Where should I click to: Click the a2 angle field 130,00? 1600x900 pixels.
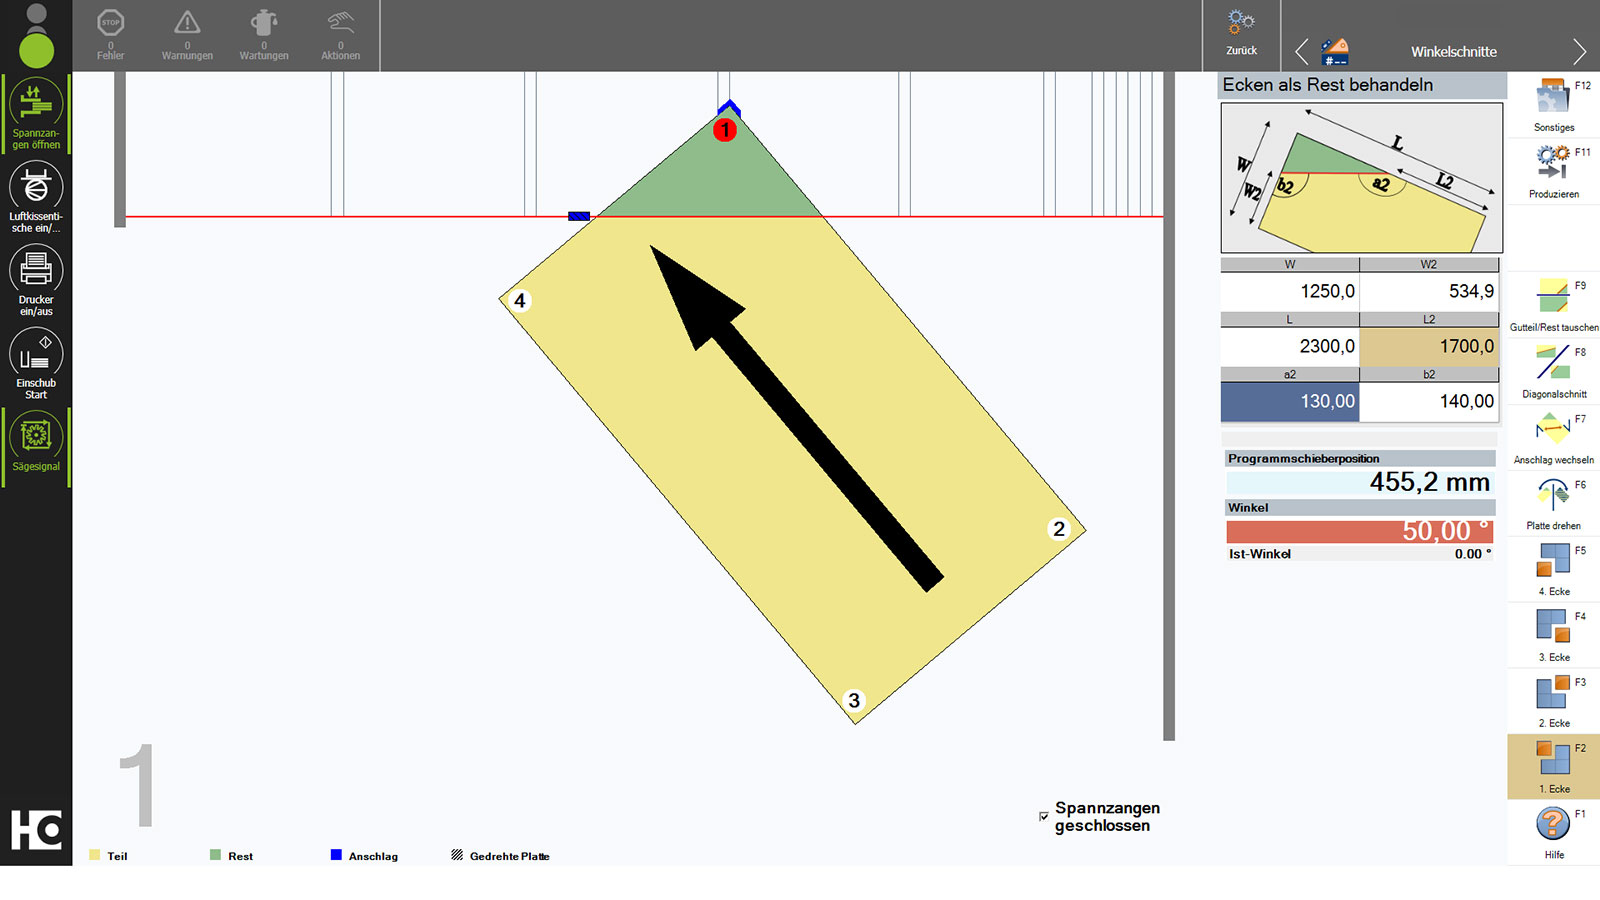[1289, 401]
